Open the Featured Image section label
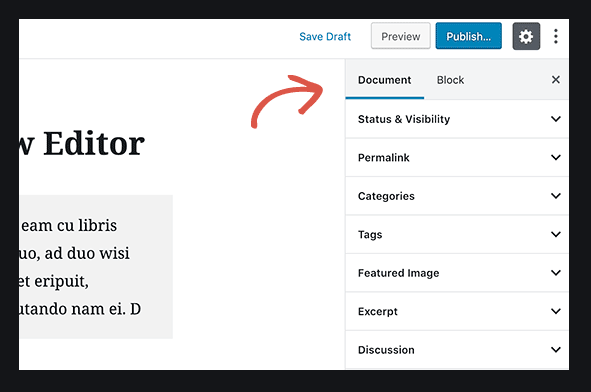This screenshot has width=591, height=392. [x=398, y=273]
